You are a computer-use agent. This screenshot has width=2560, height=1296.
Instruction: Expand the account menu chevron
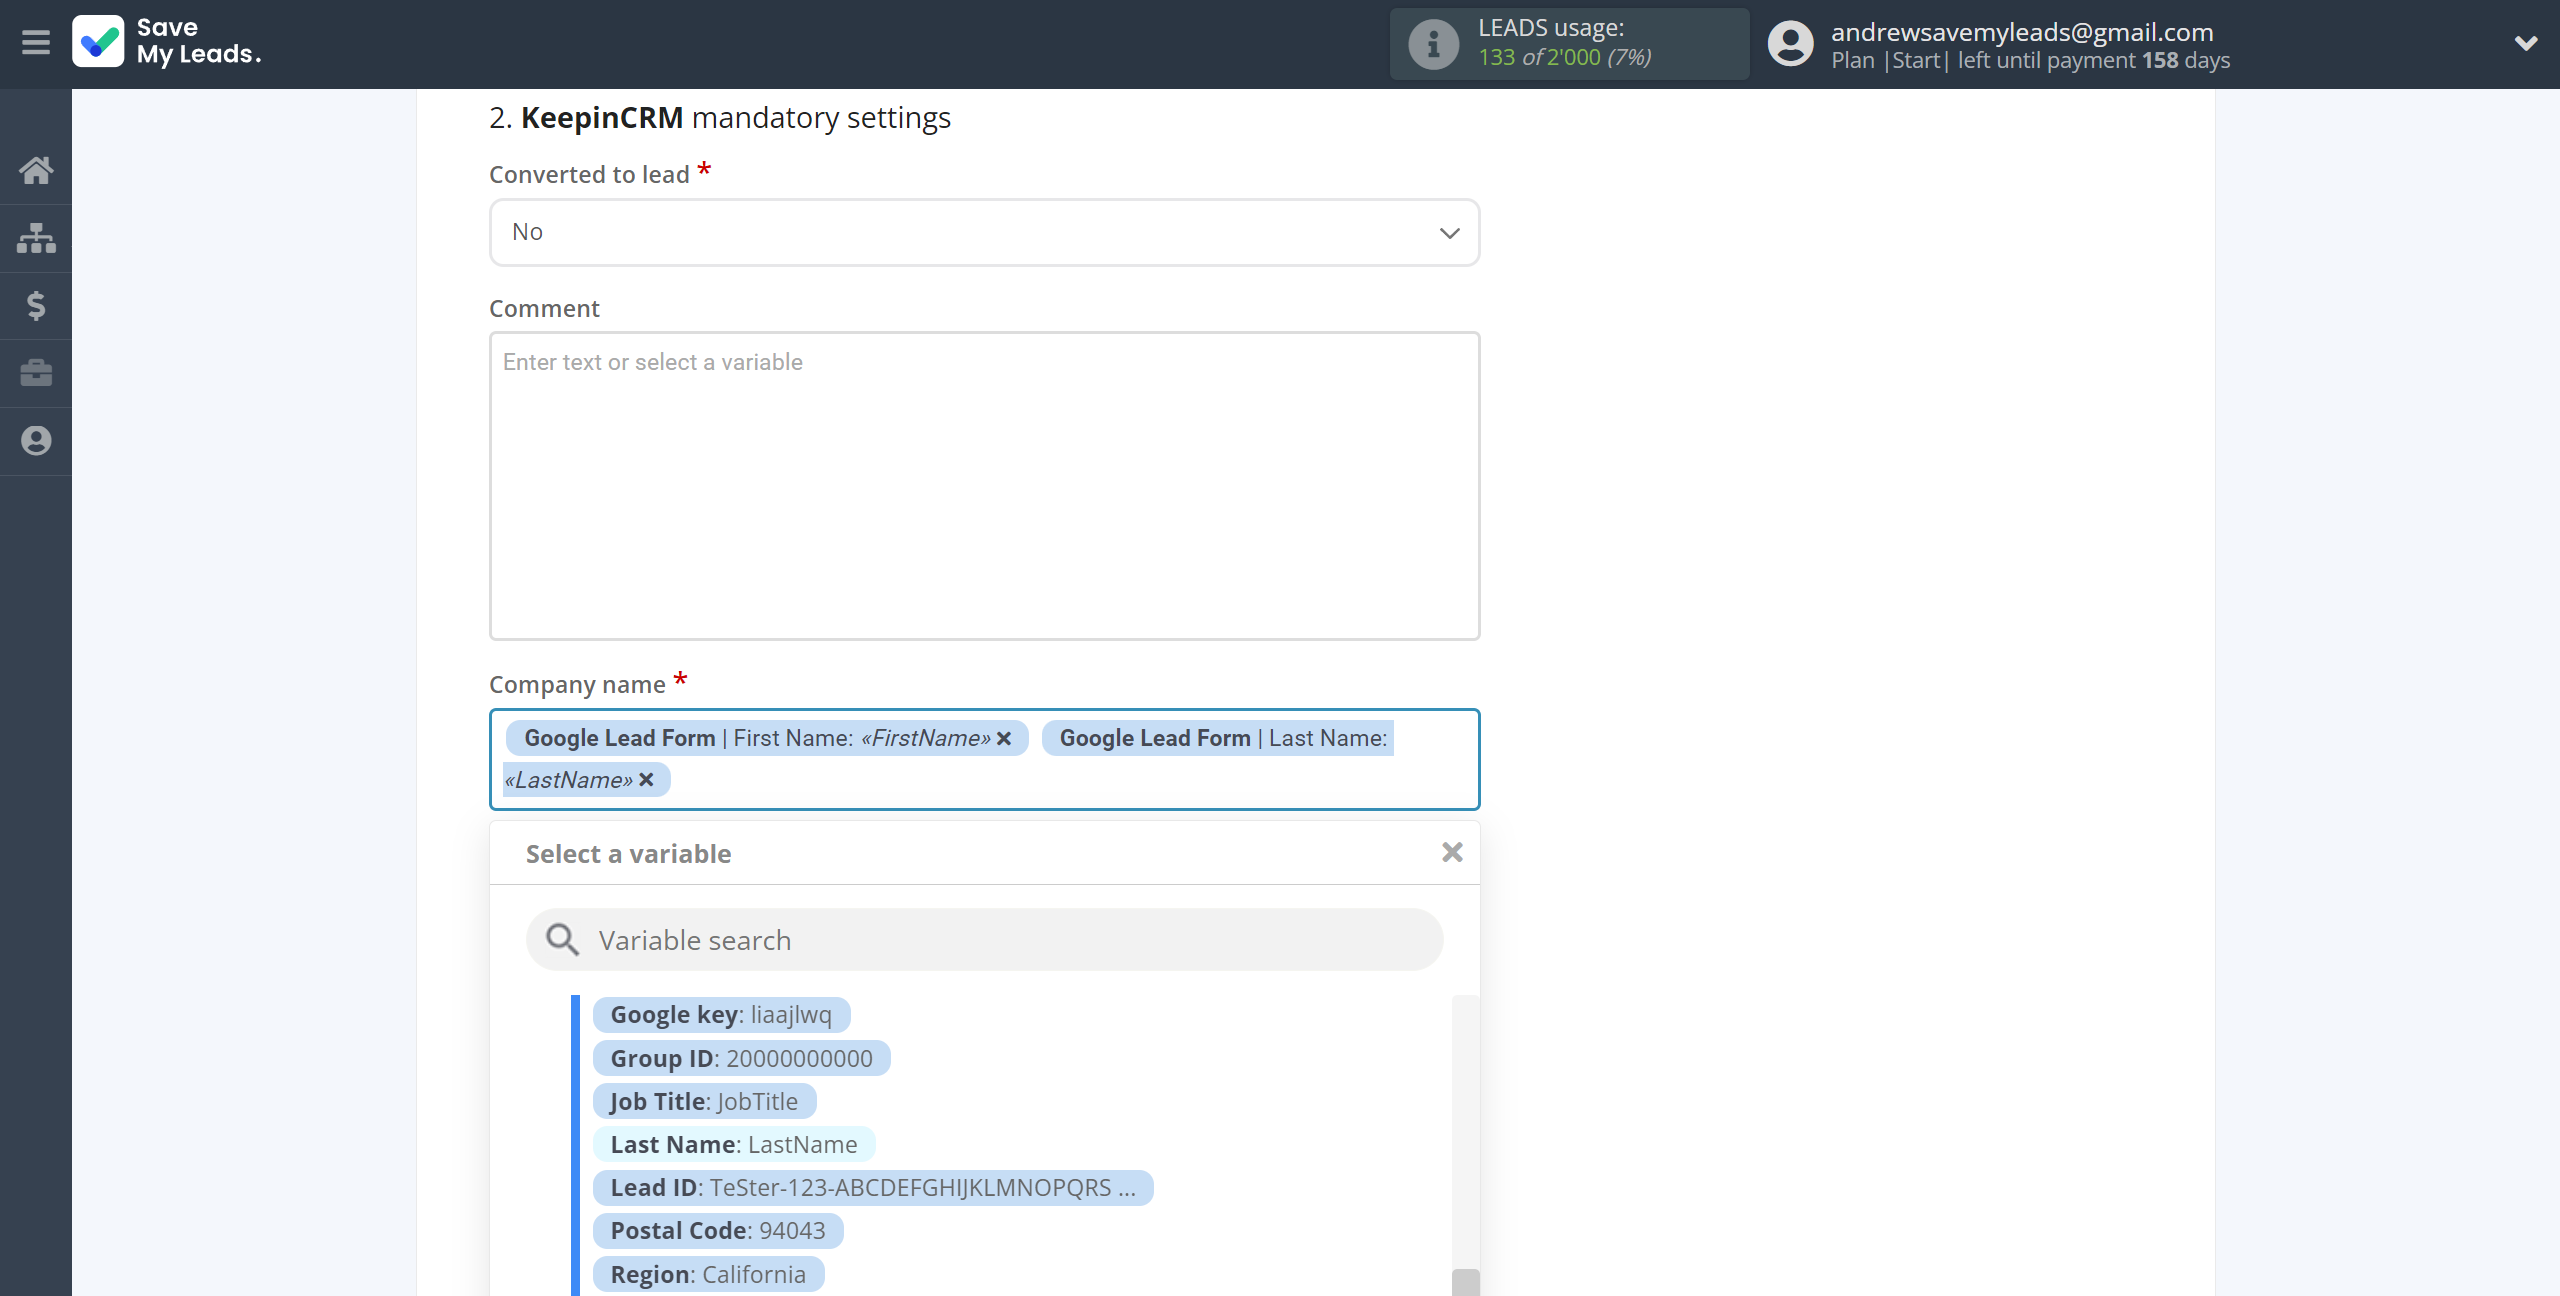tap(2526, 43)
